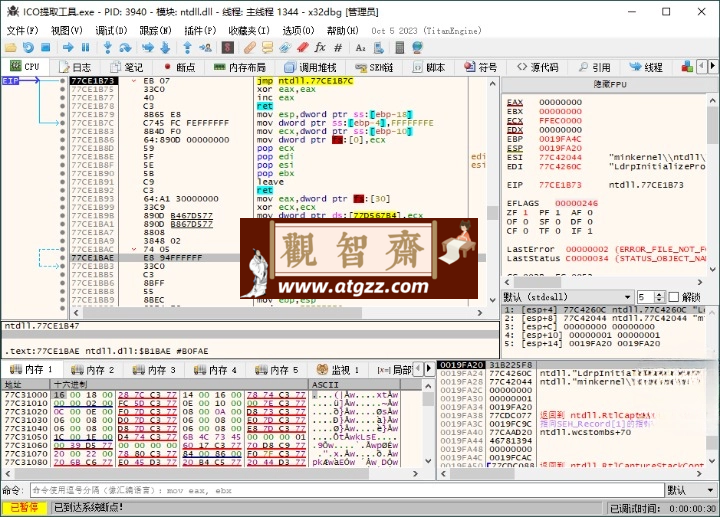The width and height of the screenshot is (720, 517).
Task: Open the 帮助(H) menu
Action: tap(343, 30)
